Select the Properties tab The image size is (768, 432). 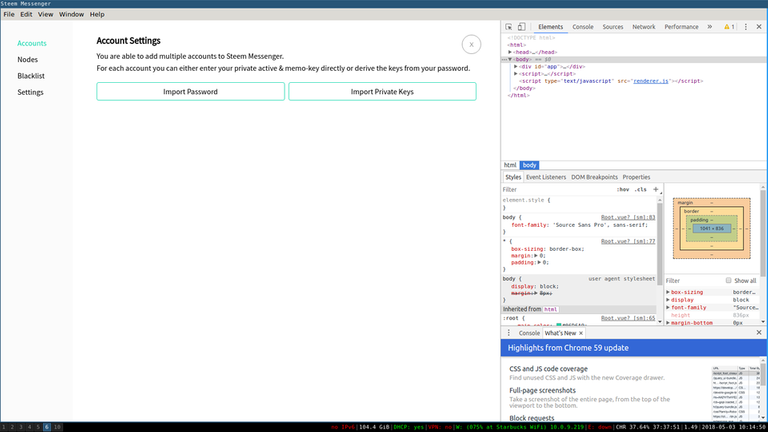pos(636,177)
